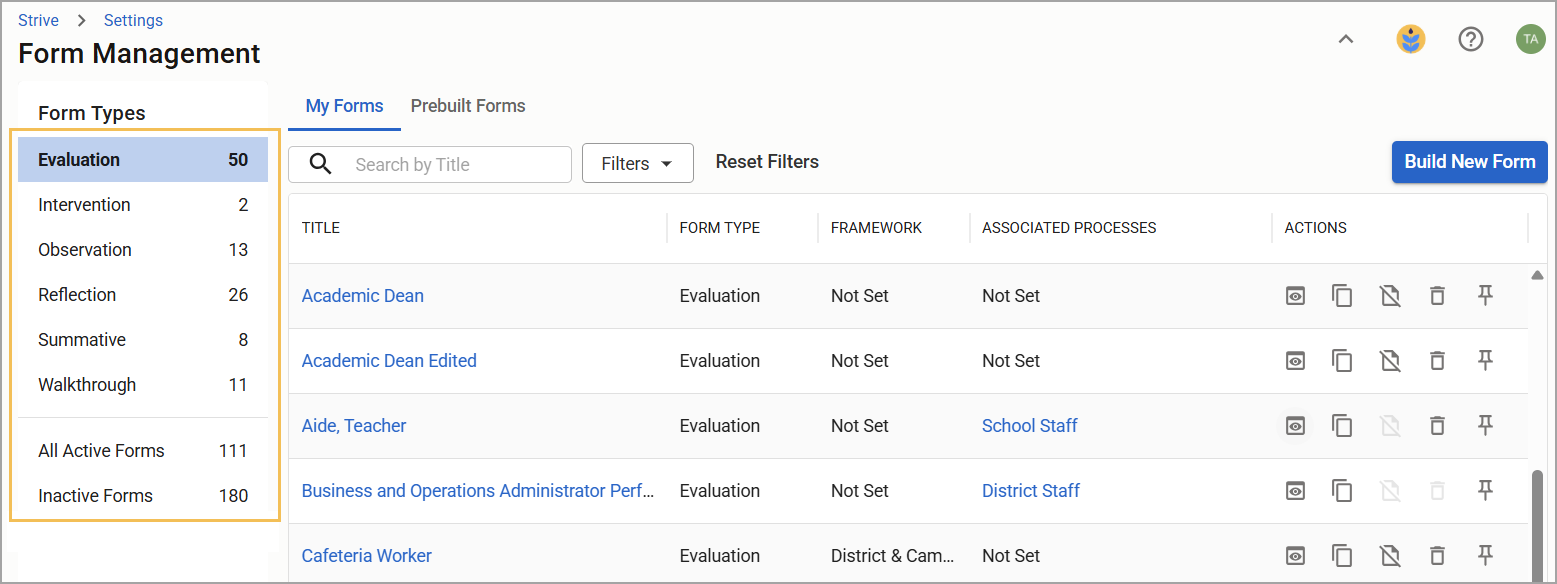Image resolution: width=1557 pixels, height=584 pixels.
Task: Collapse the header with the up chevron
Action: [1346, 39]
